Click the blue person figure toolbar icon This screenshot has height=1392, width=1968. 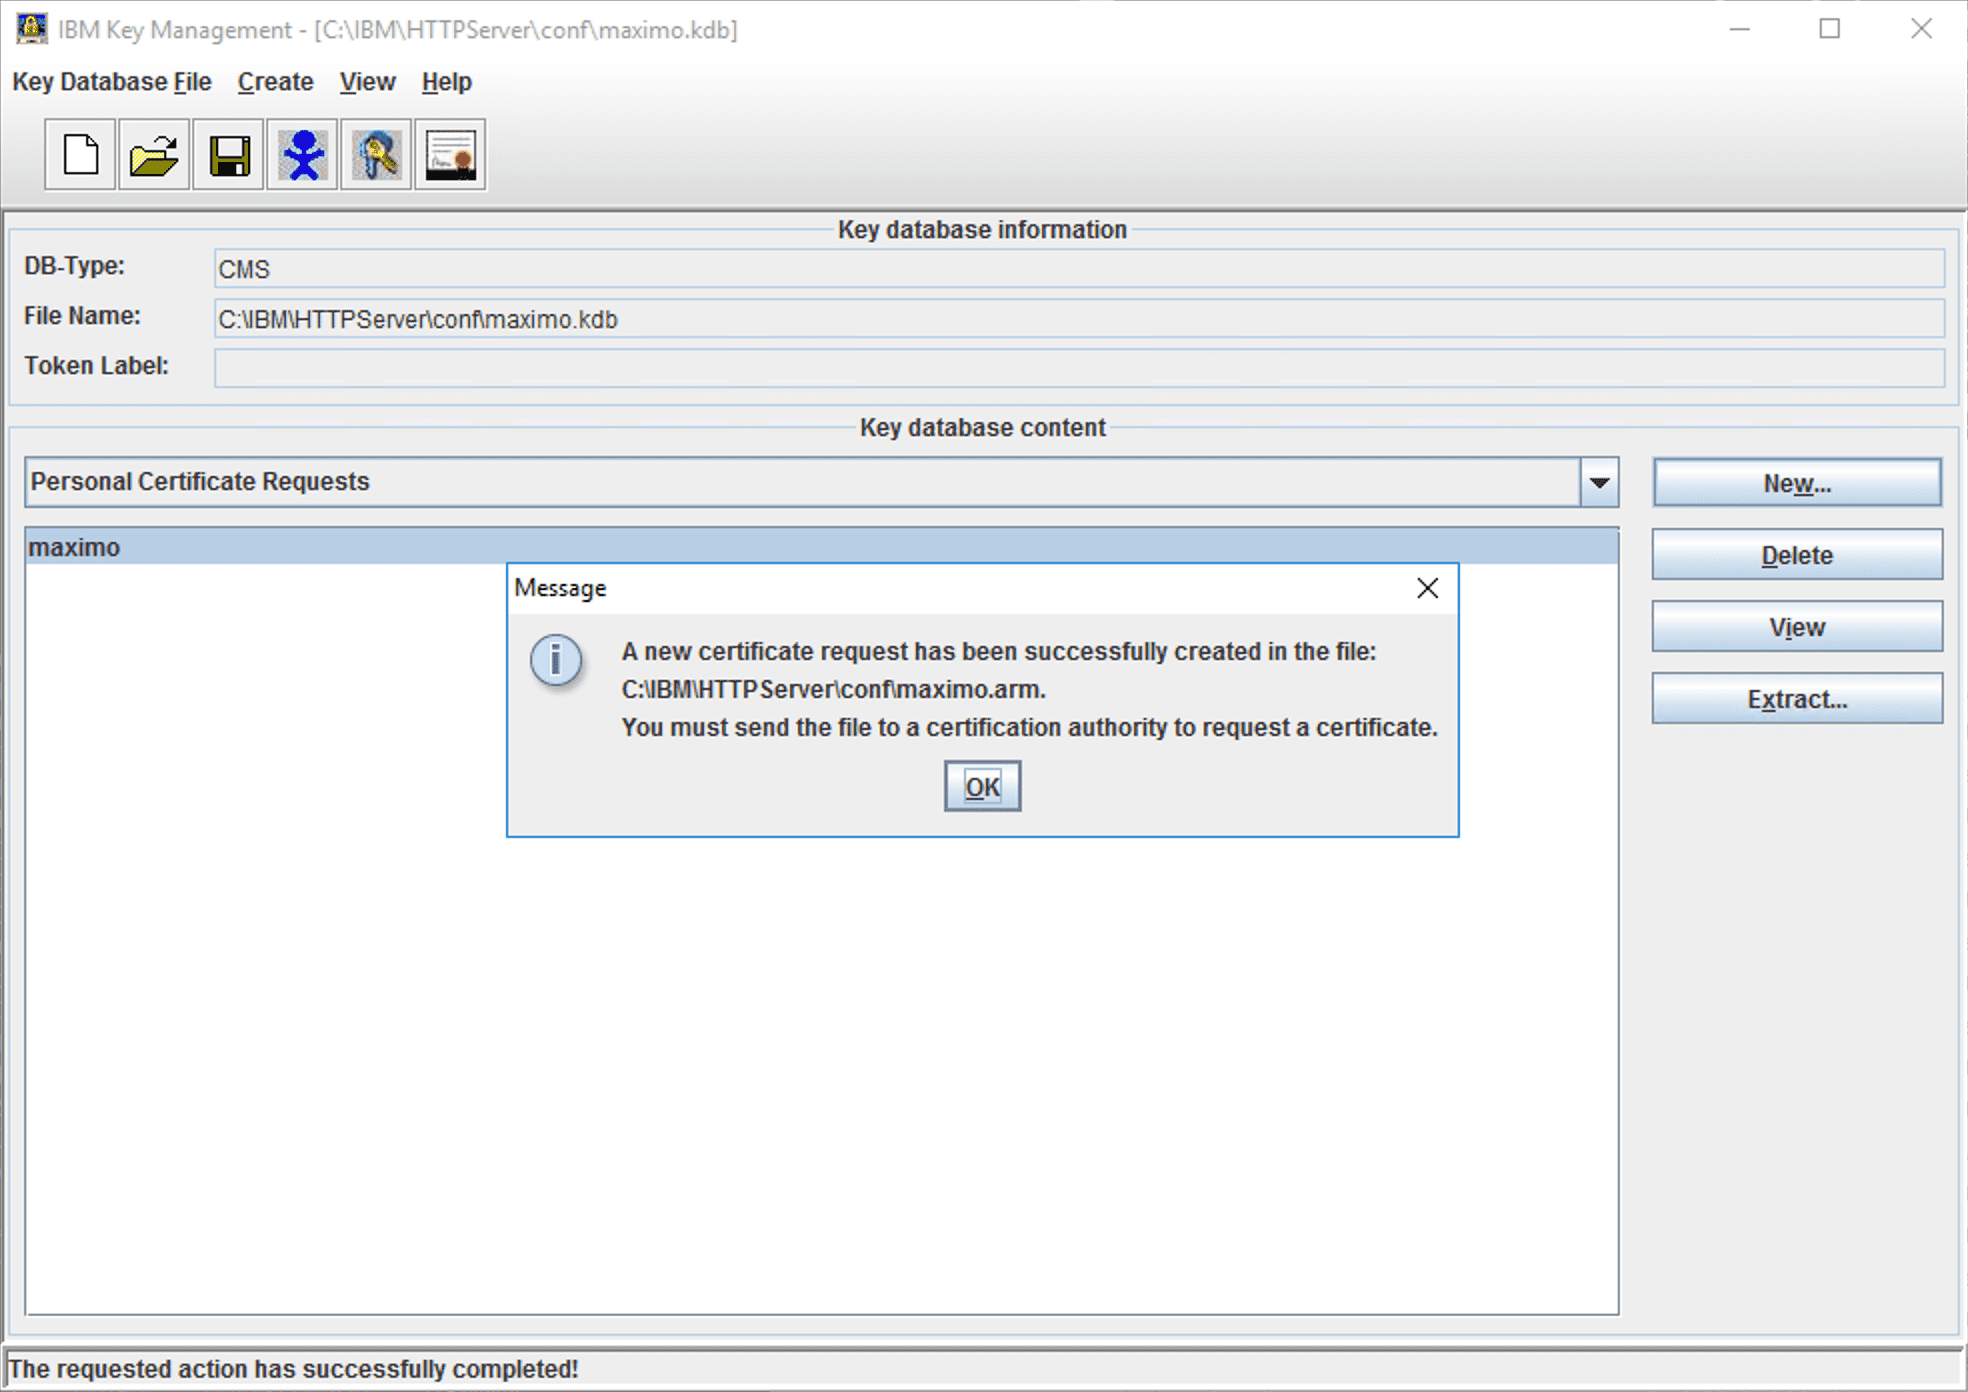click(302, 155)
